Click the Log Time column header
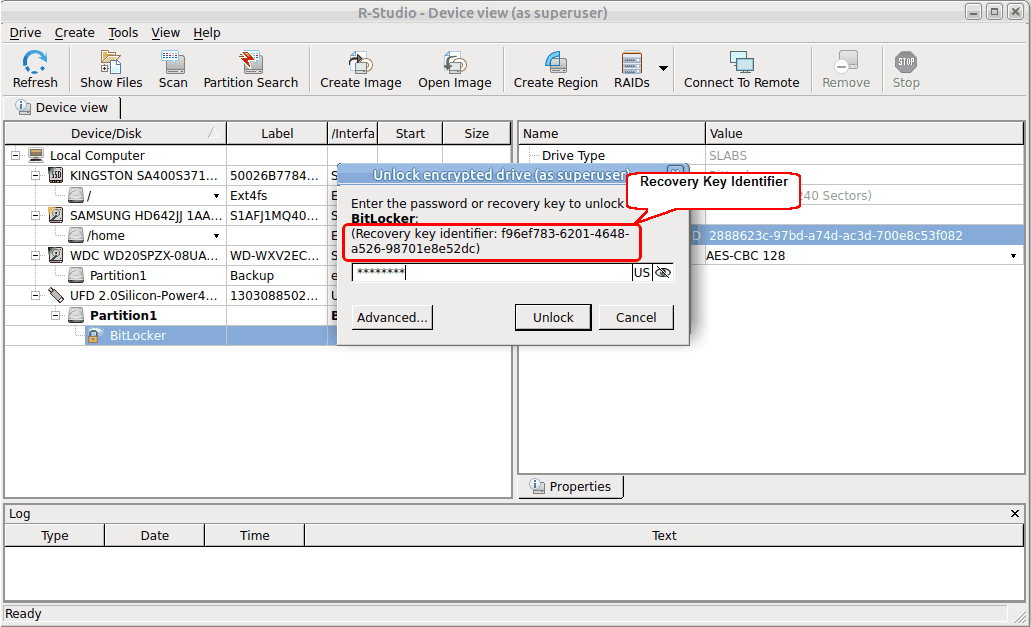The height and width of the screenshot is (627, 1031). (254, 536)
